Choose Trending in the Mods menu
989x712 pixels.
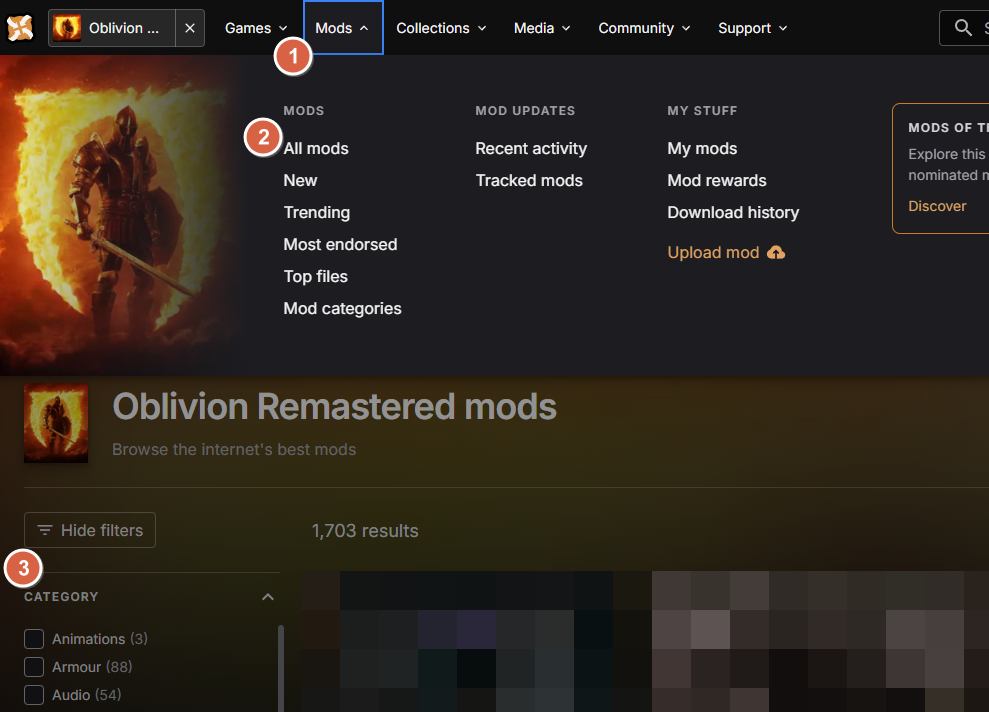click(317, 213)
